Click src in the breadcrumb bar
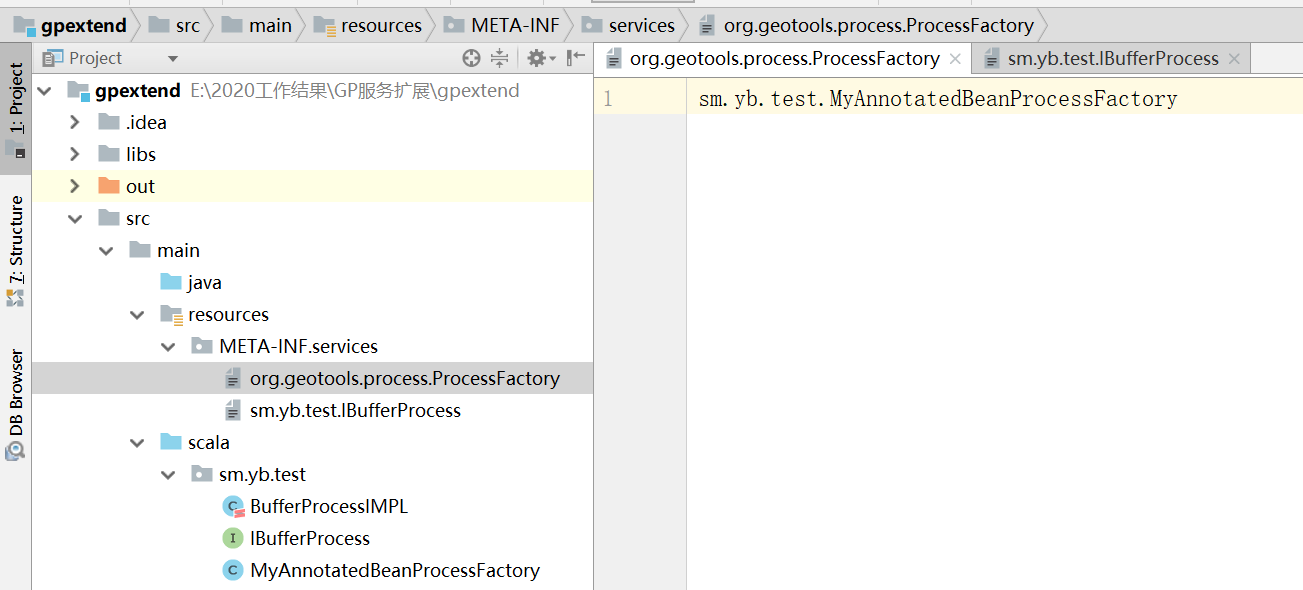 pos(176,25)
